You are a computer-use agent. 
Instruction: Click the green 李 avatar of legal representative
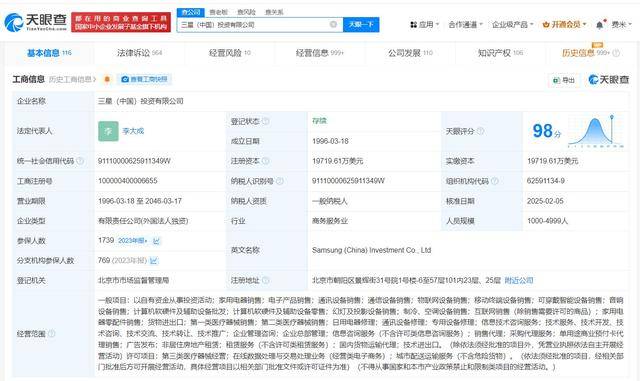(x=108, y=131)
